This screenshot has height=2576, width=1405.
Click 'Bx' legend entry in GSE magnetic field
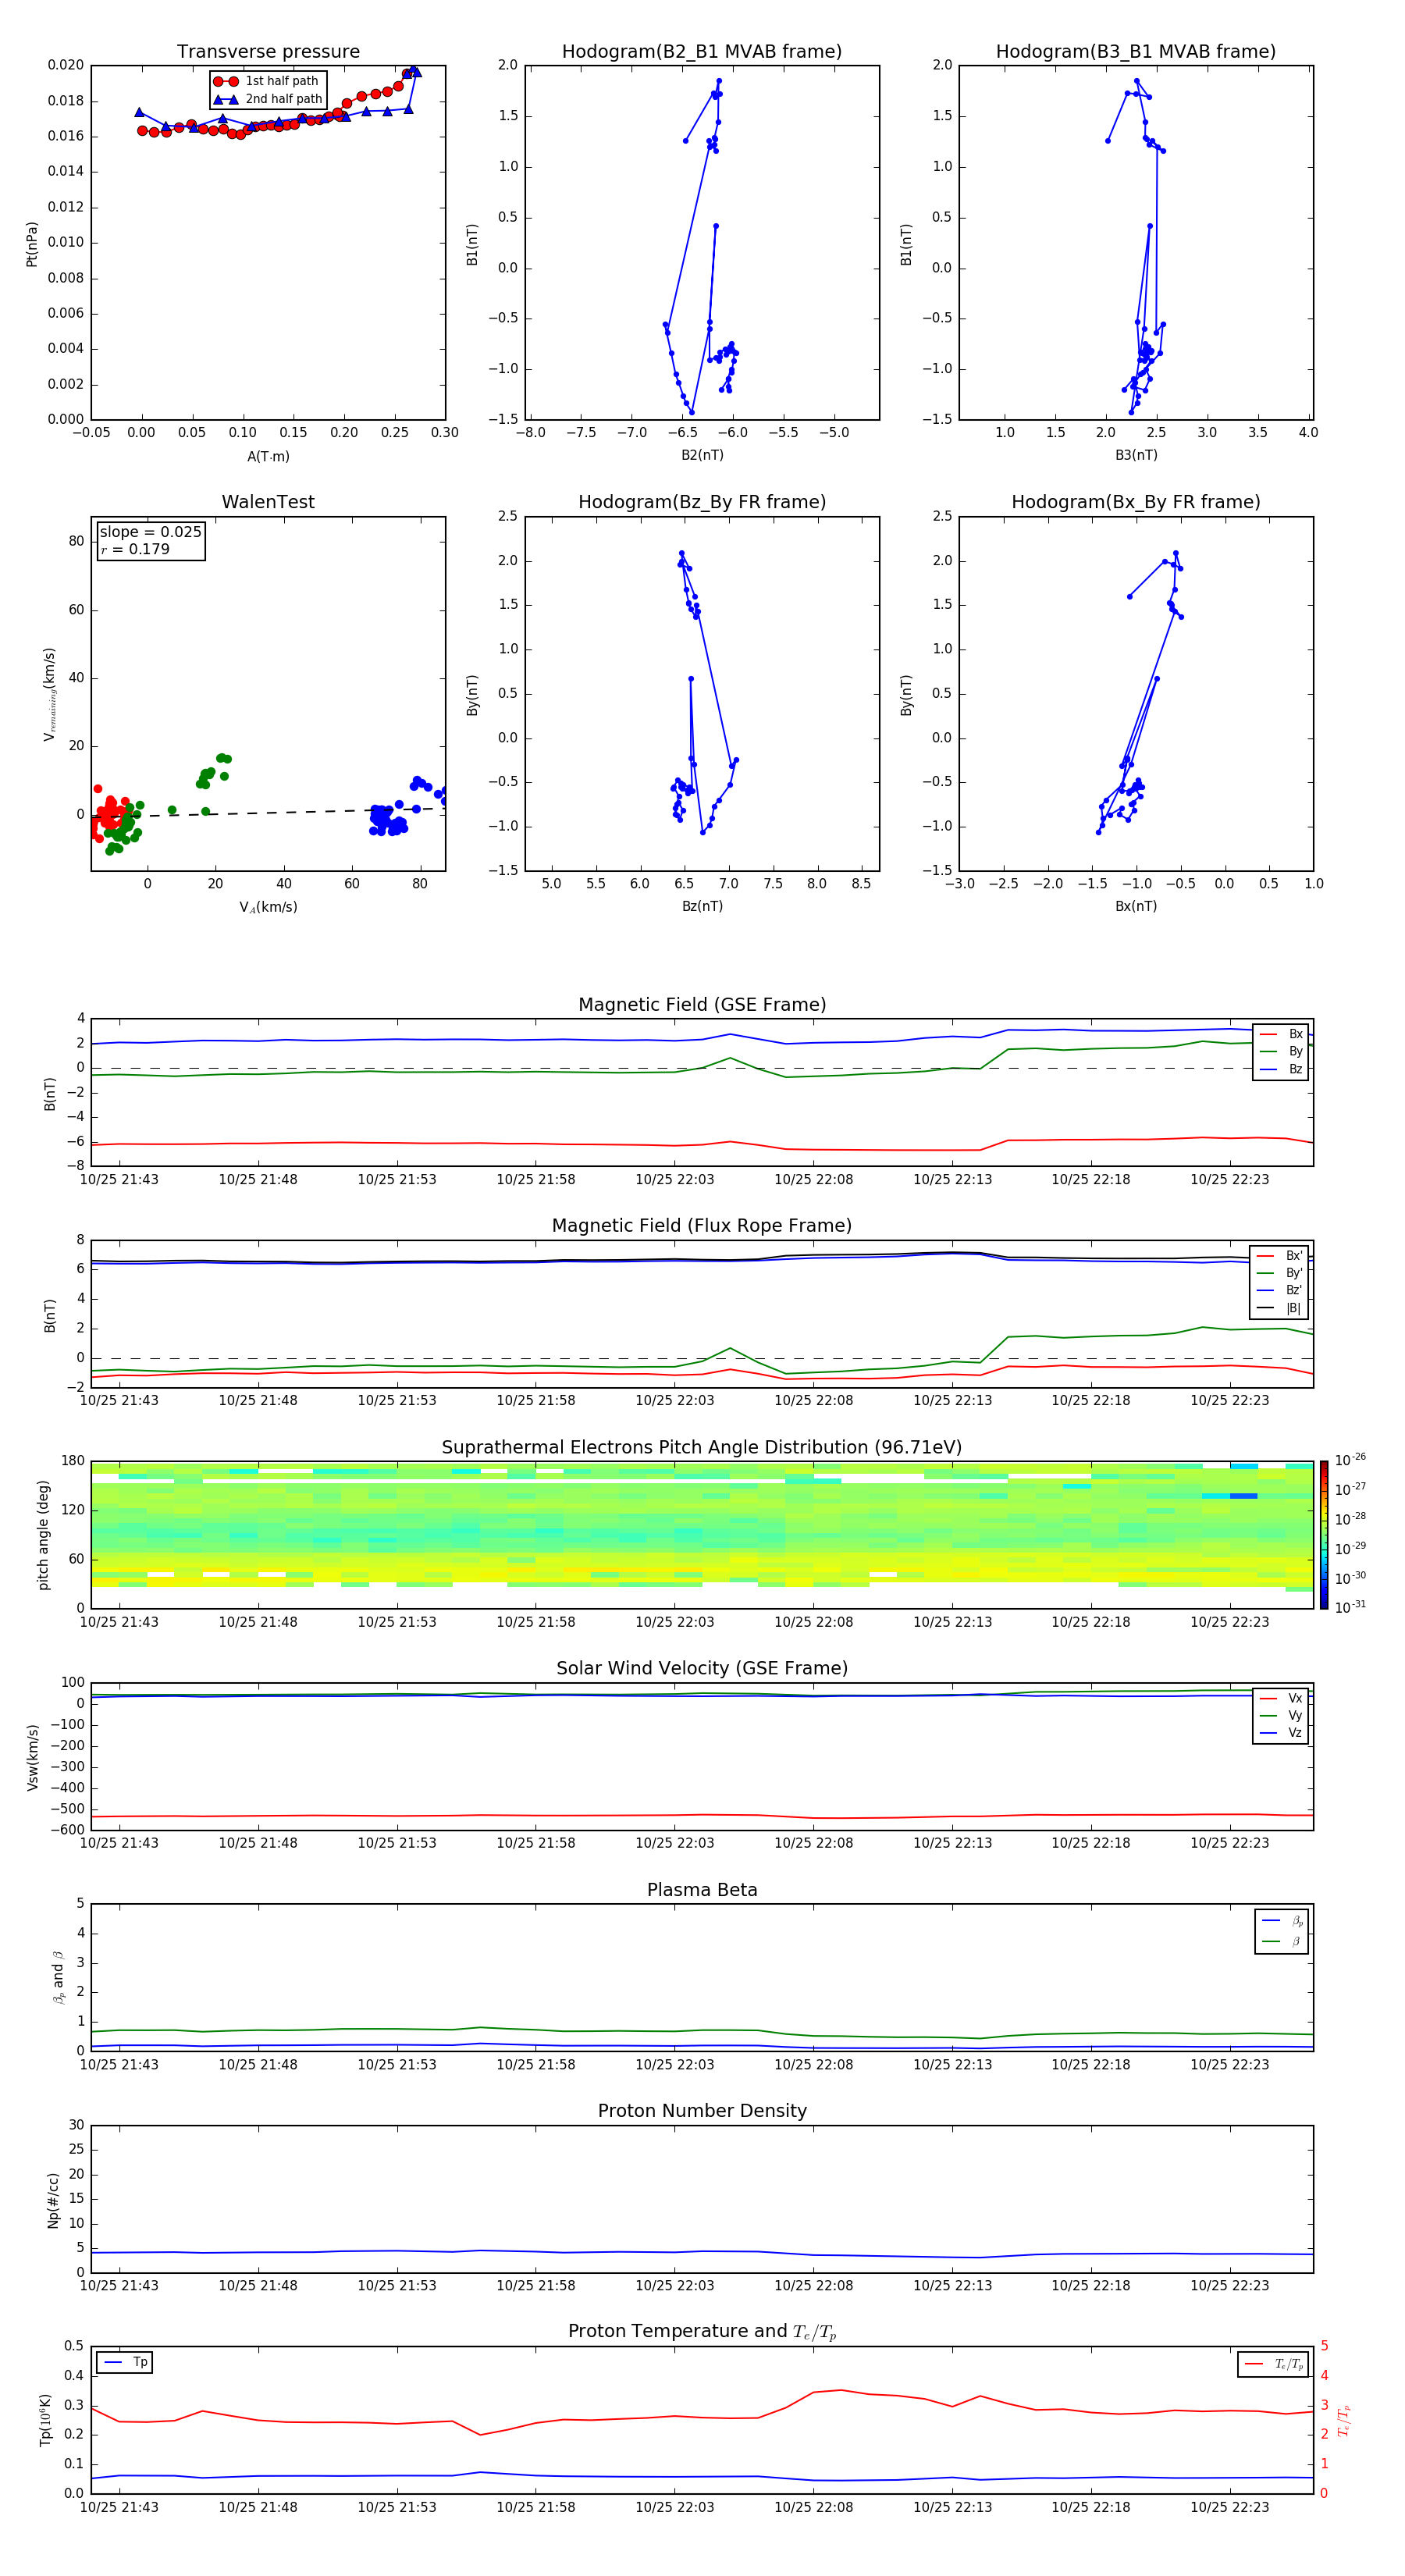1281,1034
